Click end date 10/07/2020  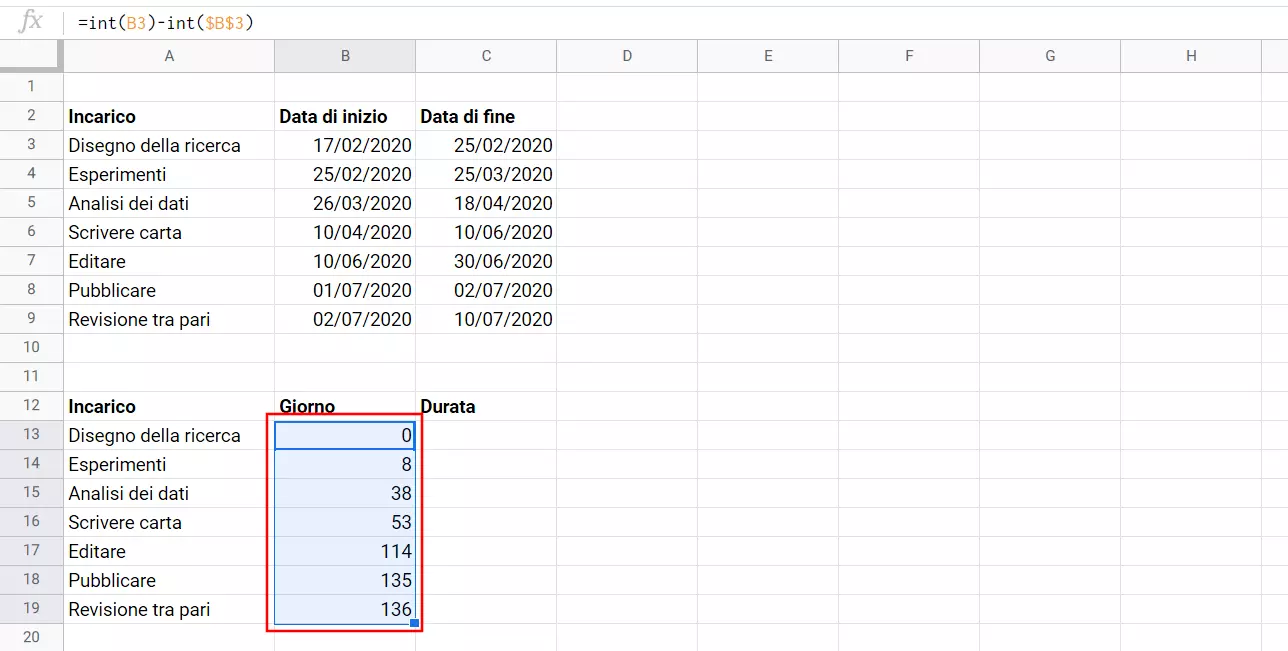pos(486,319)
